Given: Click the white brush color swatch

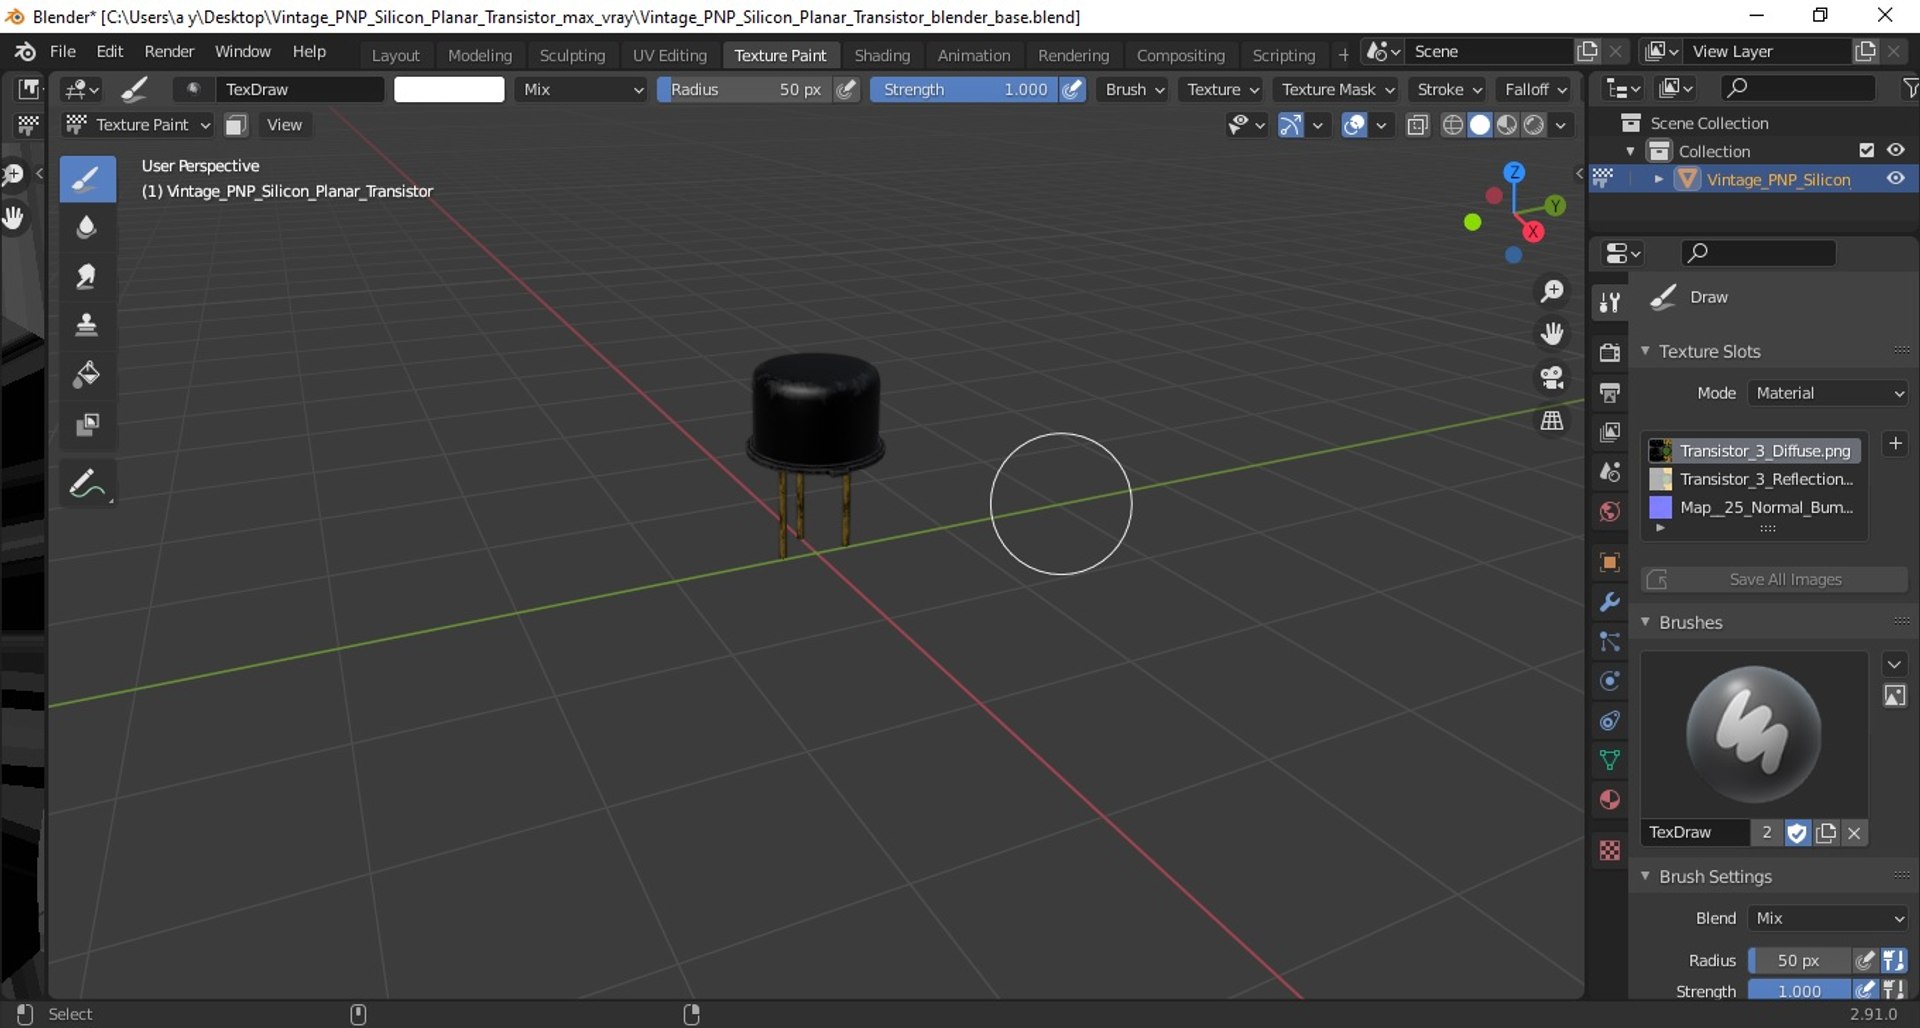Looking at the screenshot, I should (x=449, y=89).
